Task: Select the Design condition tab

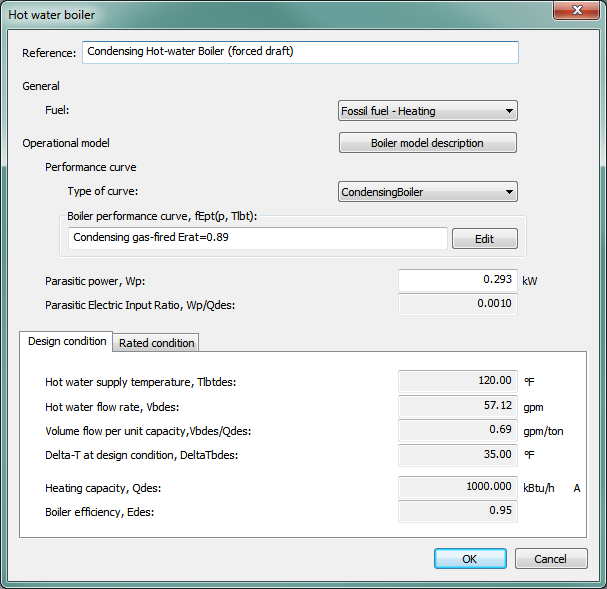Action: click(x=67, y=342)
